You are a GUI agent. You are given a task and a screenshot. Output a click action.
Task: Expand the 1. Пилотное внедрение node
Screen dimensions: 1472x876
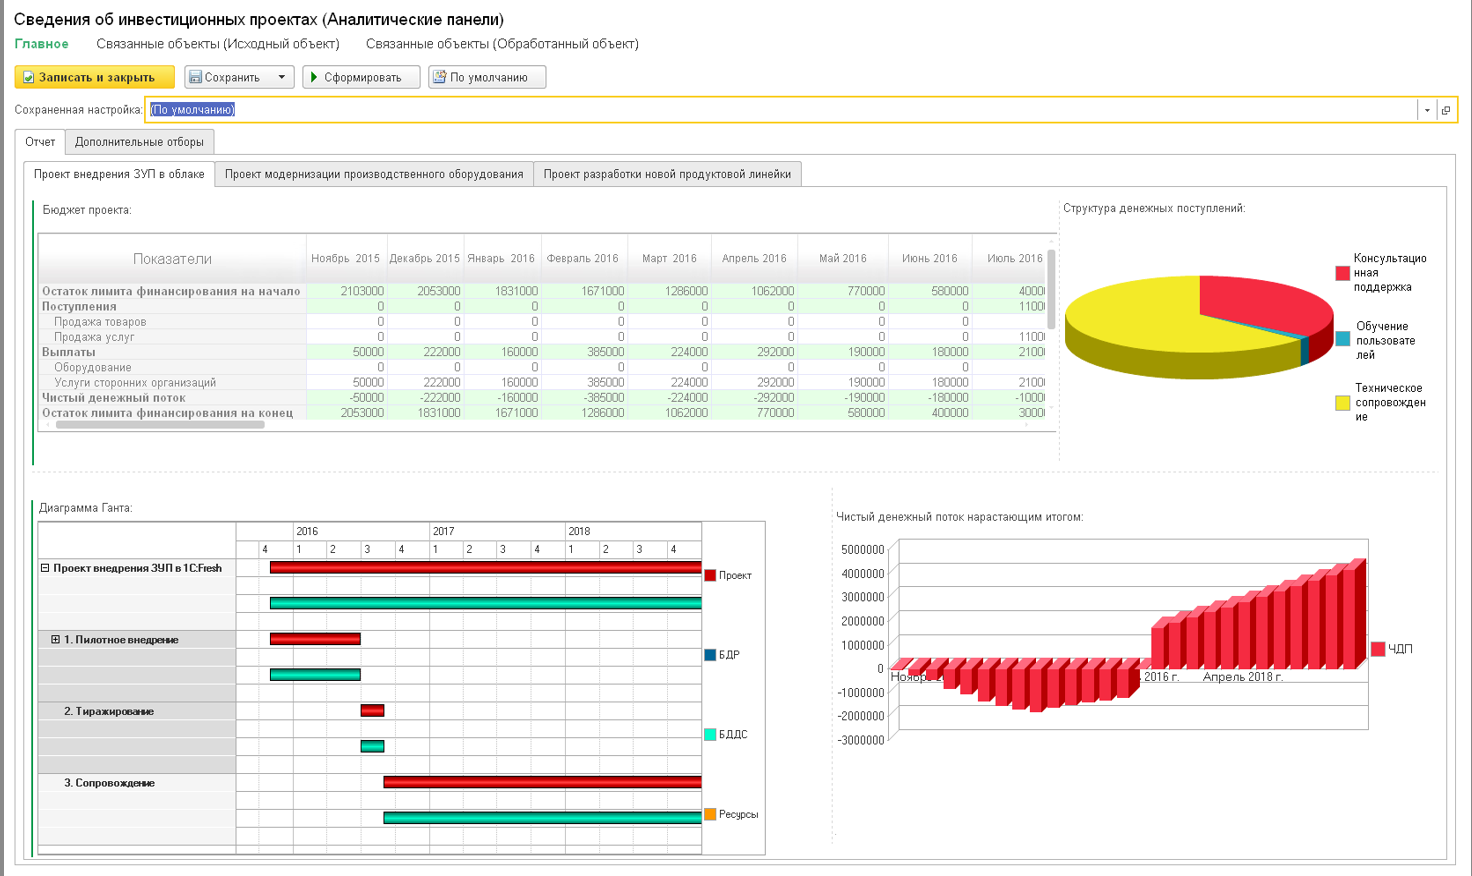coord(56,639)
